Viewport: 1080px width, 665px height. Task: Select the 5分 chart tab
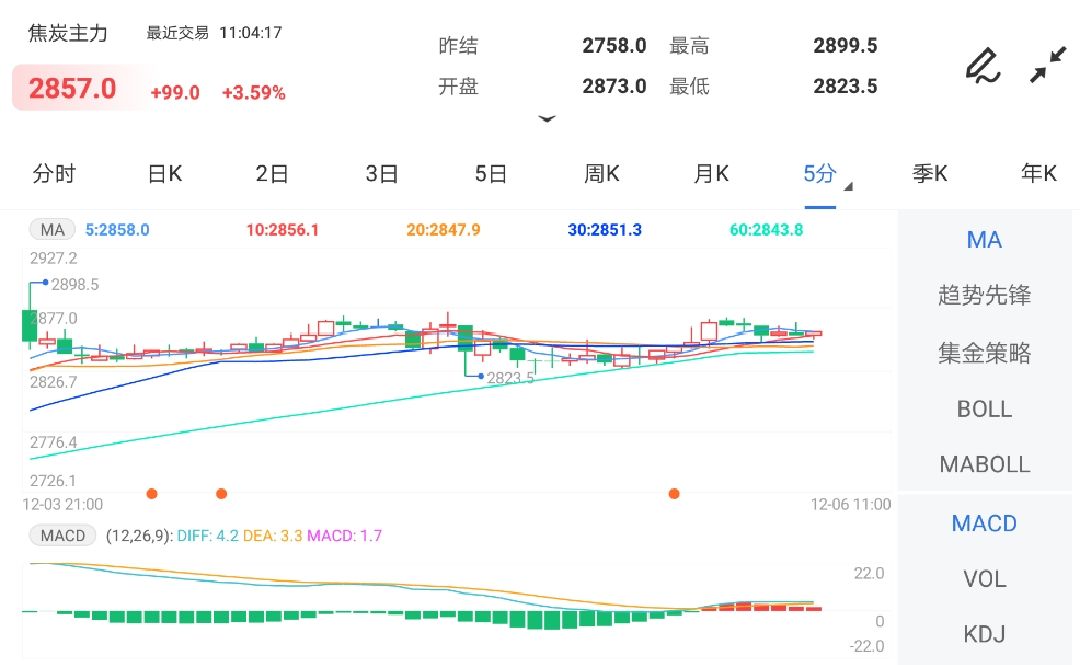click(x=820, y=174)
